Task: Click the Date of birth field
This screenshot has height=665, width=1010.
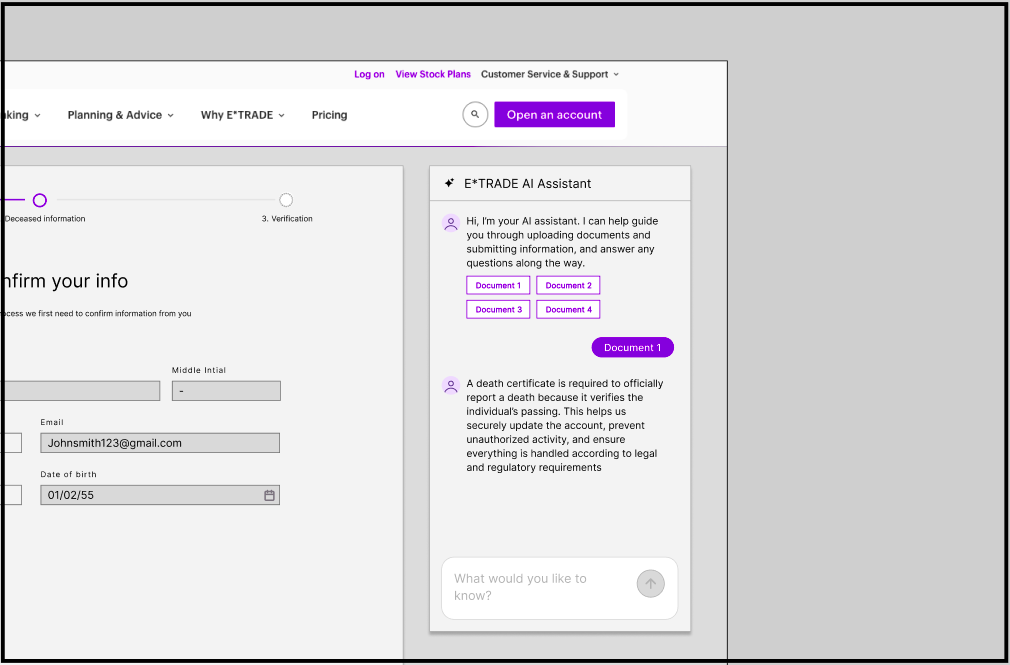Action: click(x=160, y=495)
